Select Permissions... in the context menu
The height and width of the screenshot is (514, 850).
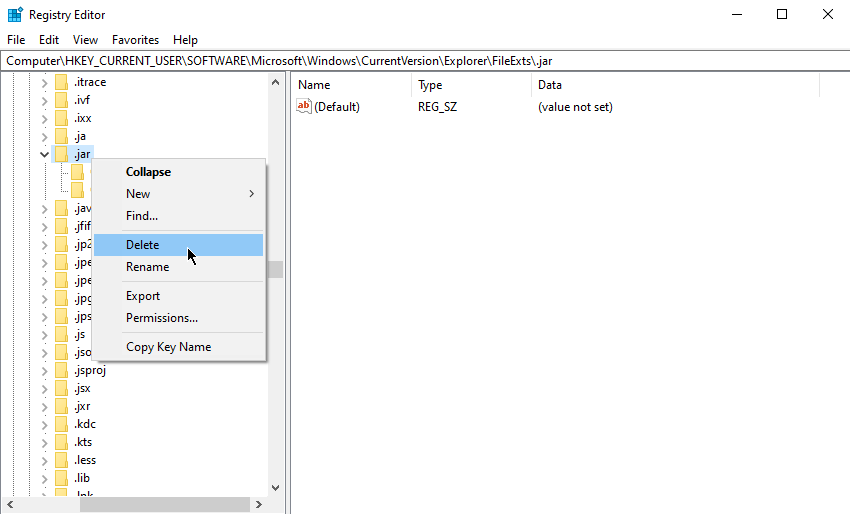point(162,318)
